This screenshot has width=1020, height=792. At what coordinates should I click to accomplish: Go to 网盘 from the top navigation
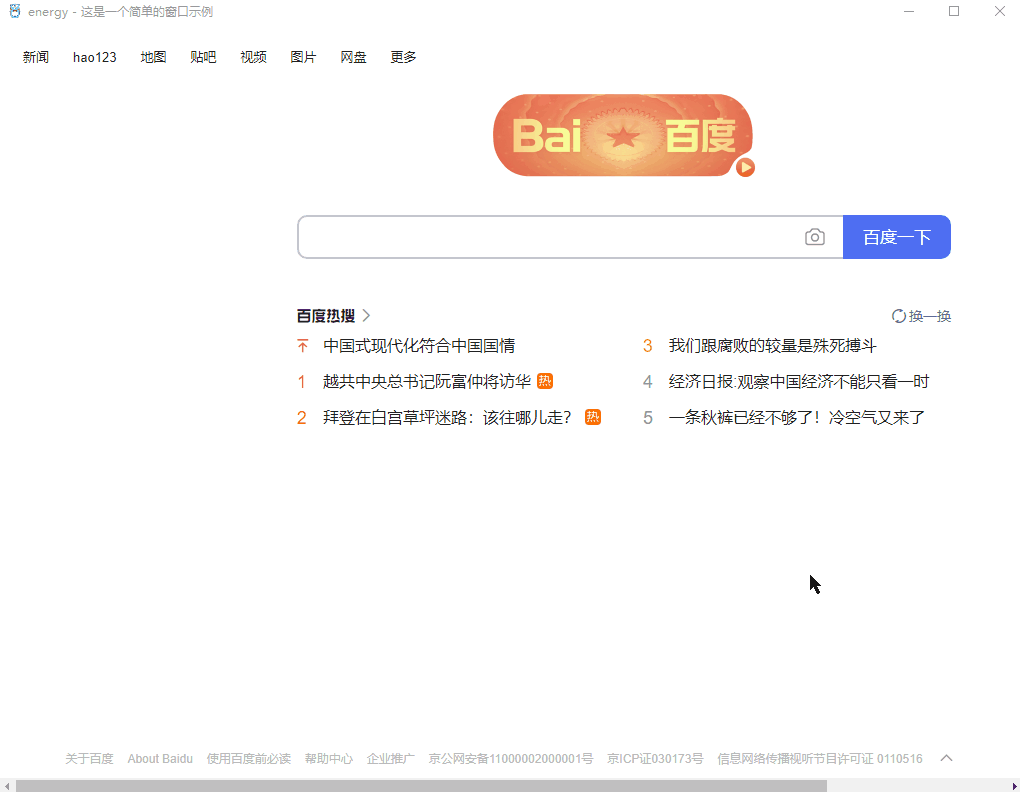pos(353,57)
